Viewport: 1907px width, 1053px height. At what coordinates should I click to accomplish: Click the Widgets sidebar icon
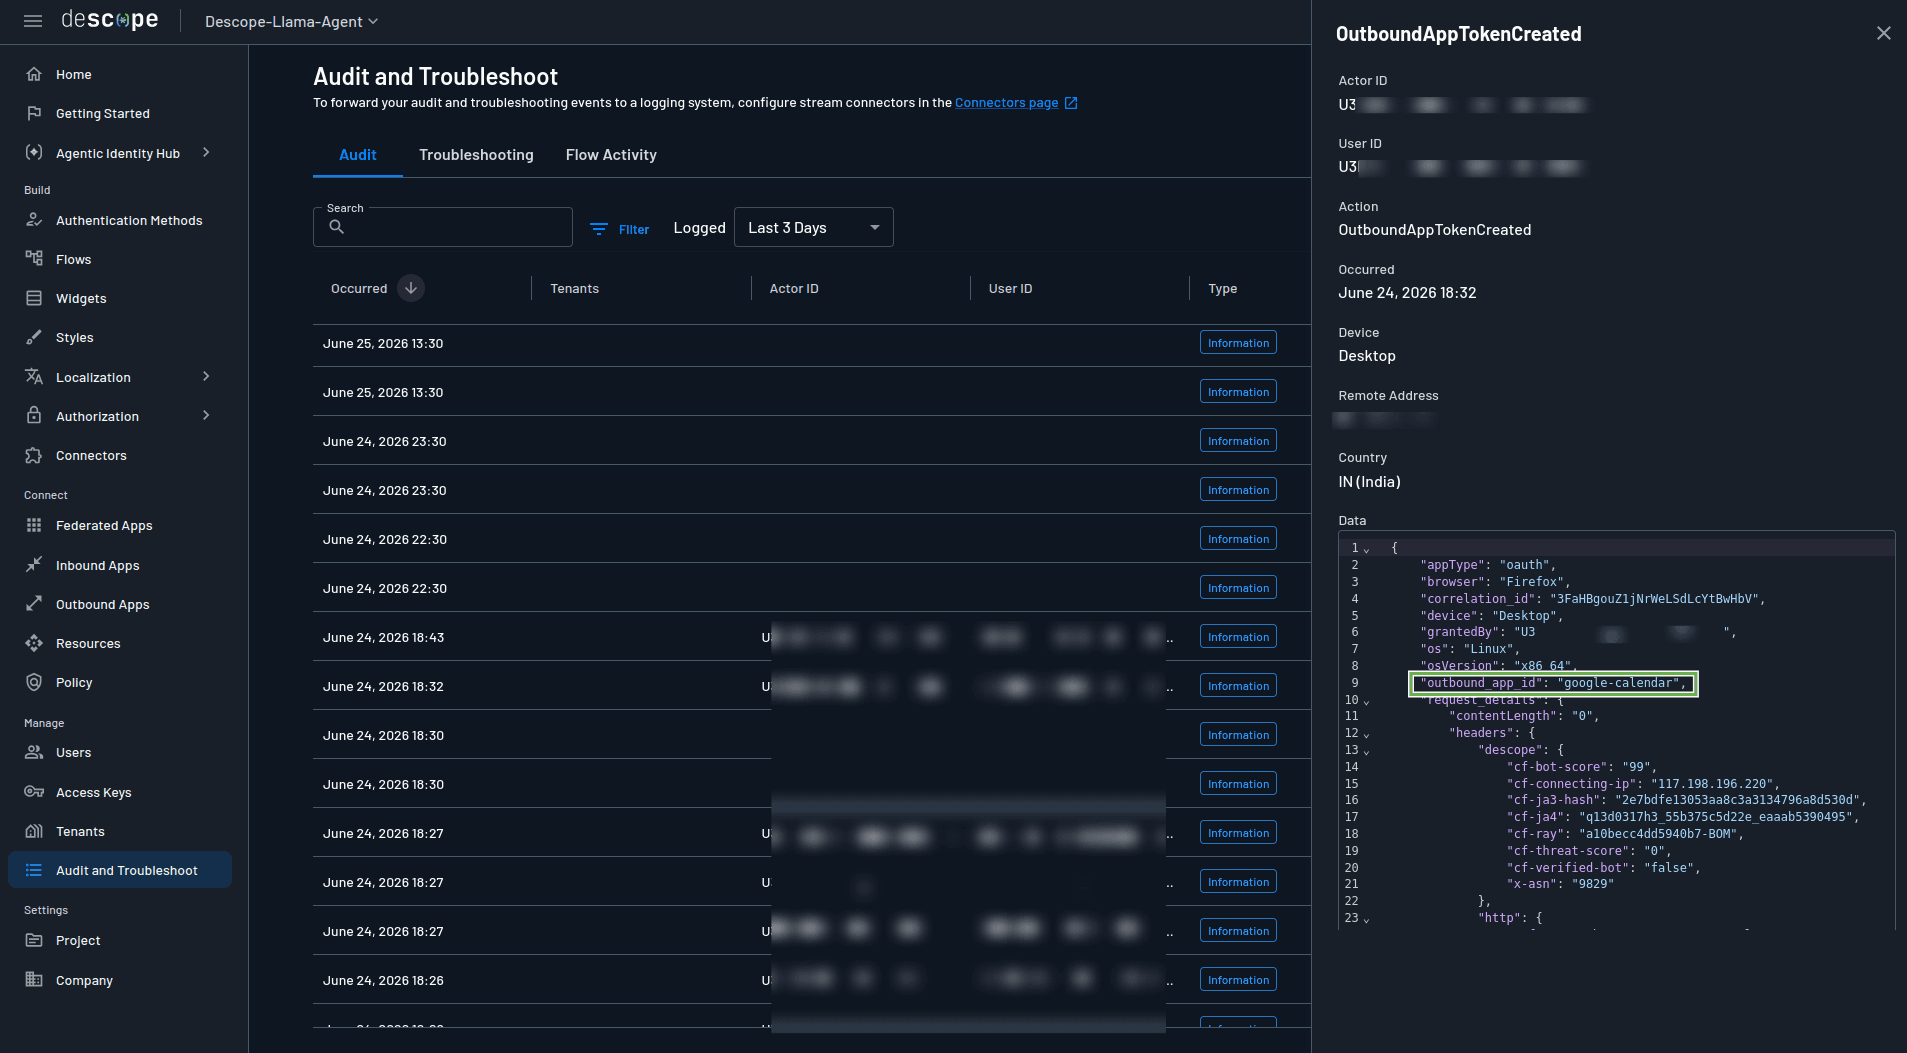34,298
